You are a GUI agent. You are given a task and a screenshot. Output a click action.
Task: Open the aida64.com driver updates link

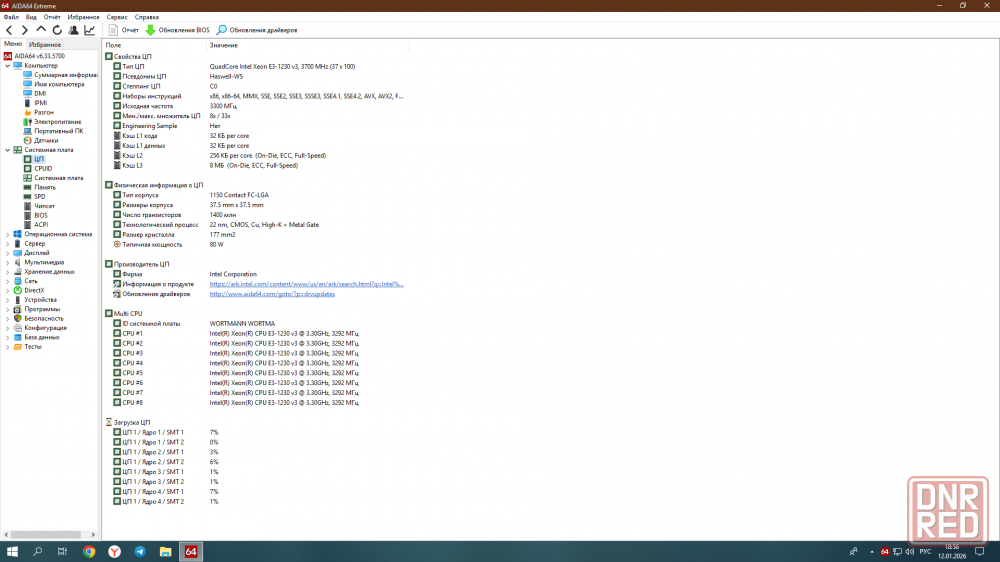click(272, 294)
